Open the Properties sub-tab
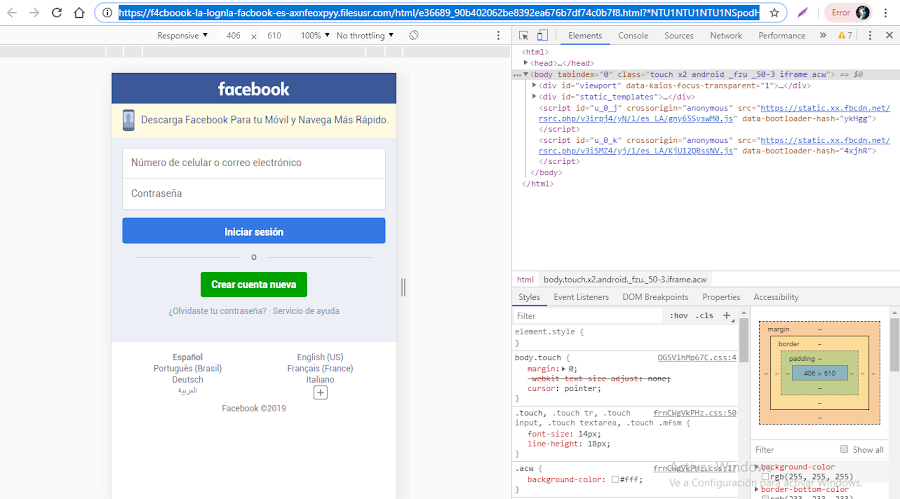This screenshot has width=900, height=499. click(x=721, y=297)
